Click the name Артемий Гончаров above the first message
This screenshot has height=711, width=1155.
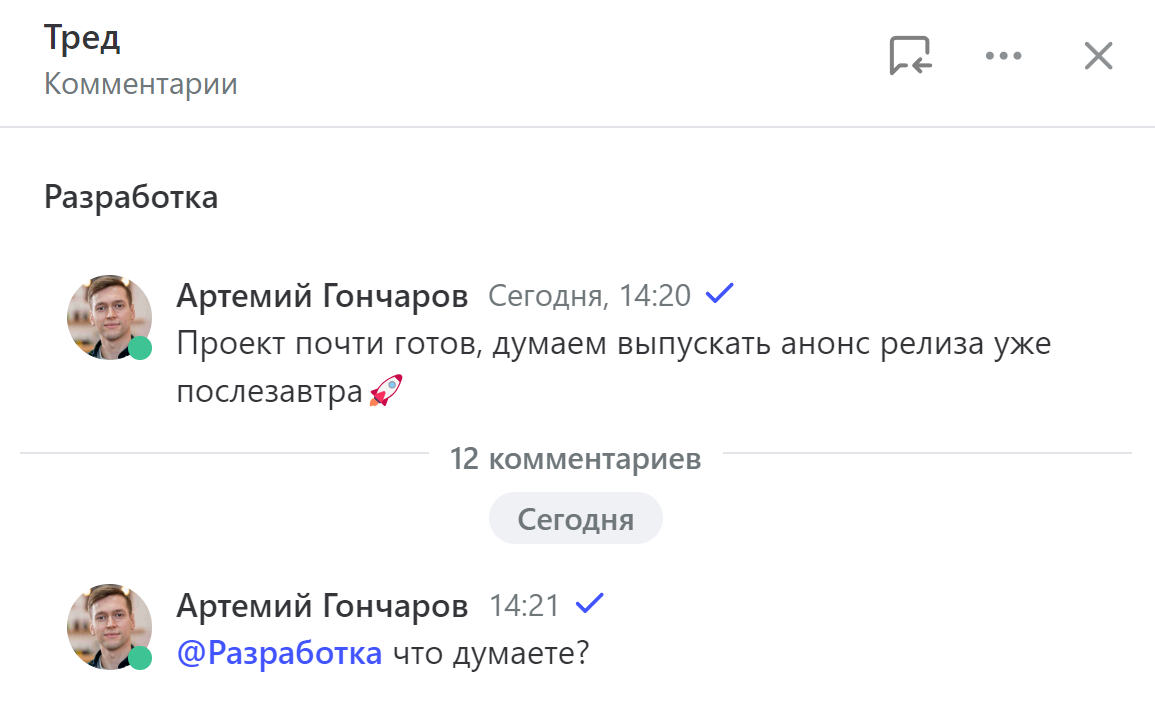[322, 295]
